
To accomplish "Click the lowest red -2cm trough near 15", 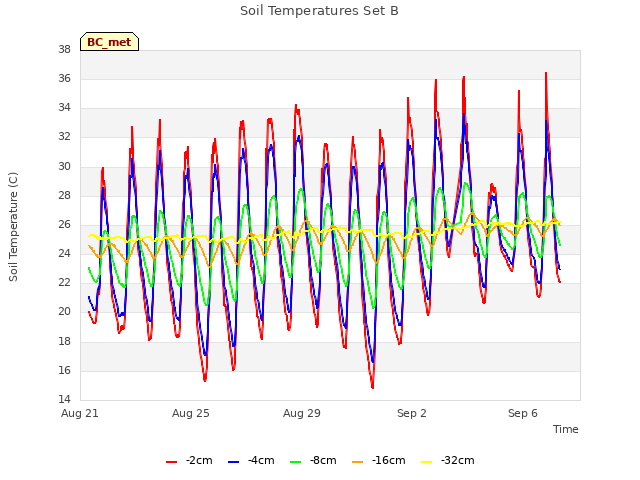I will [x=373, y=387].
